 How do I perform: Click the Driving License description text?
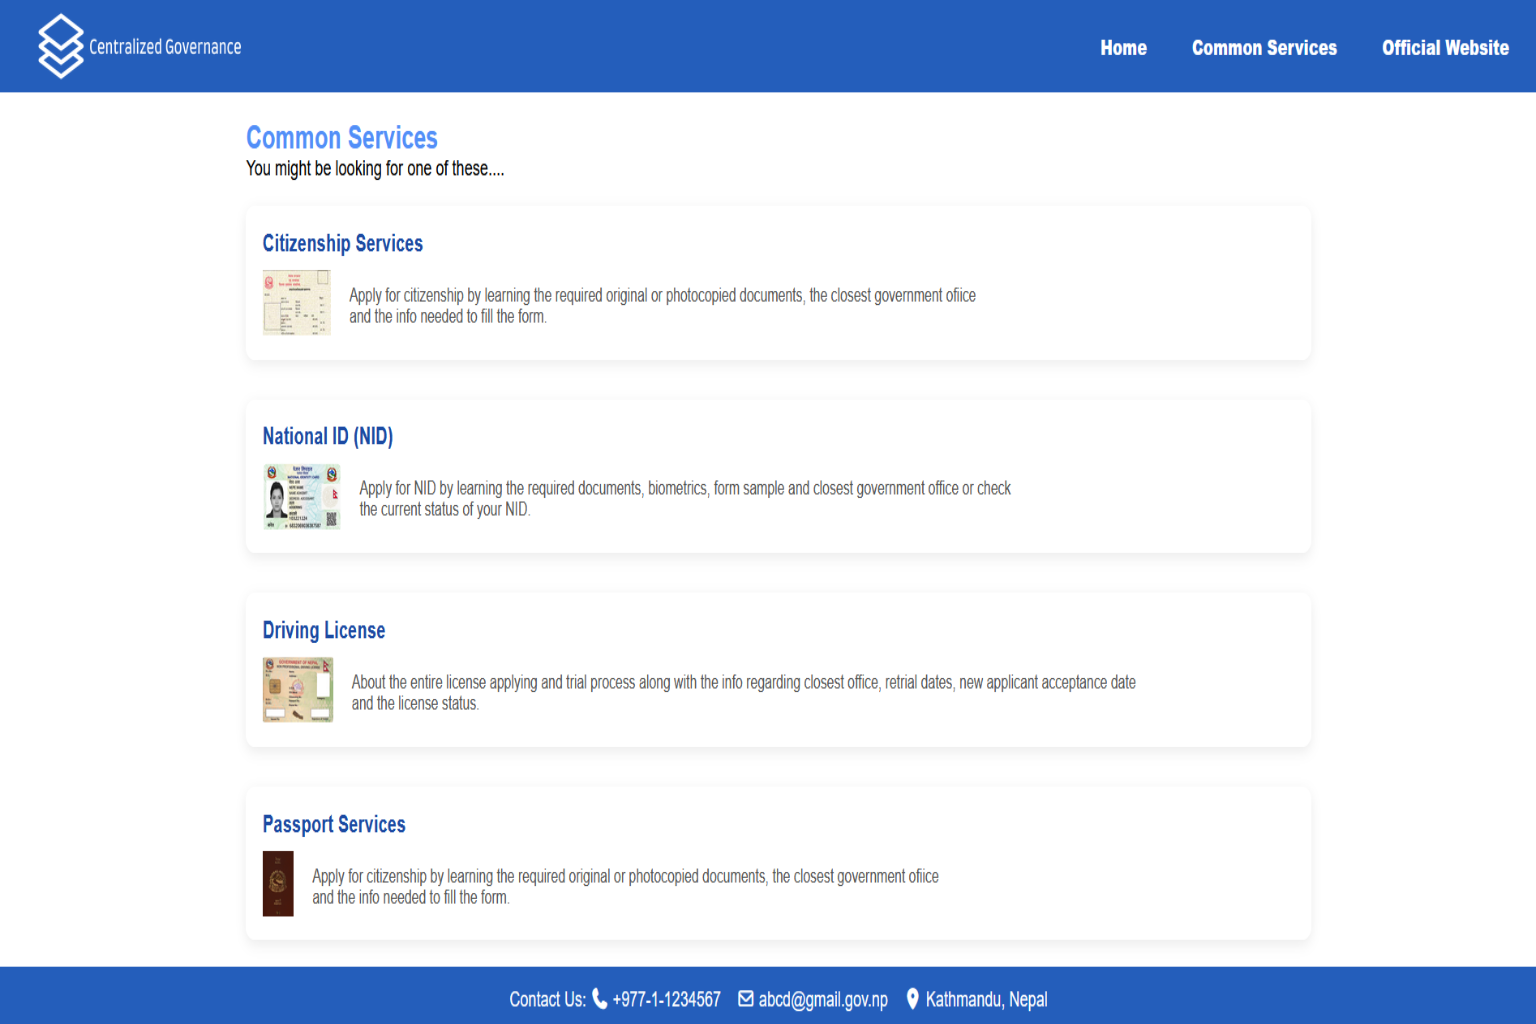click(x=743, y=692)
